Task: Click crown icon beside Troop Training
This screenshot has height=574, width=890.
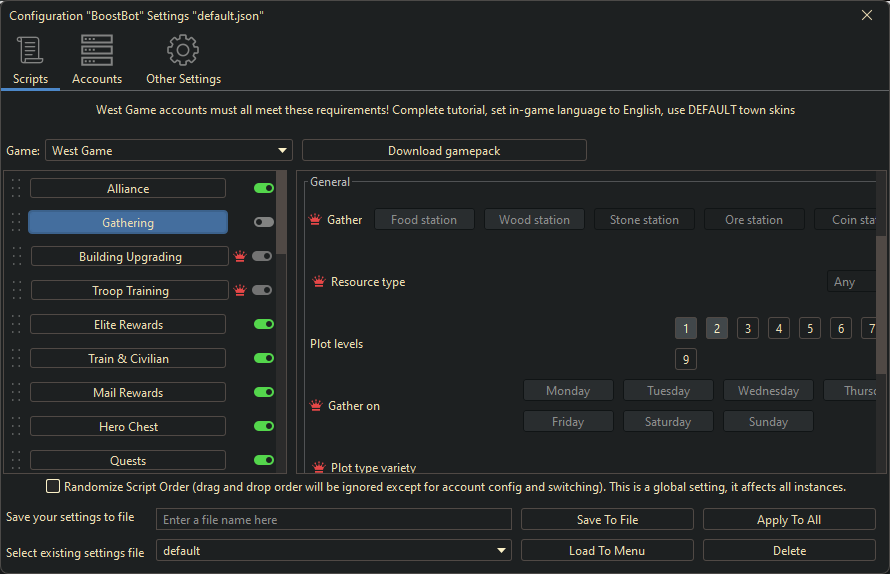Action: tap(240, 291)
